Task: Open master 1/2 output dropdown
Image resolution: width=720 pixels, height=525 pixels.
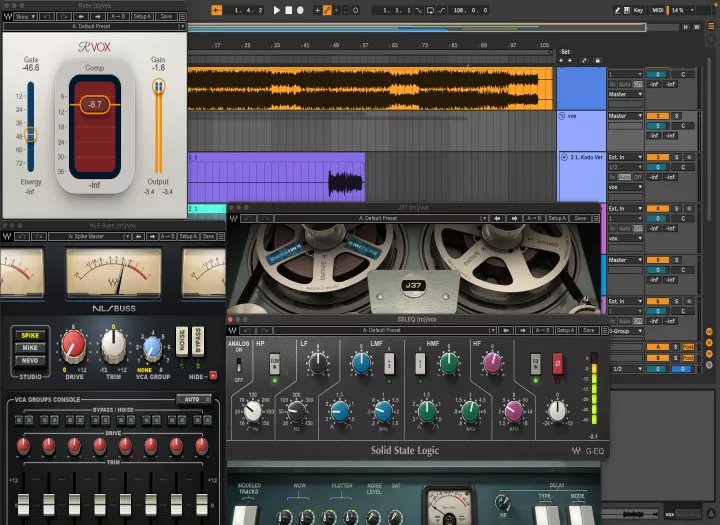Action: click(626, 369)
